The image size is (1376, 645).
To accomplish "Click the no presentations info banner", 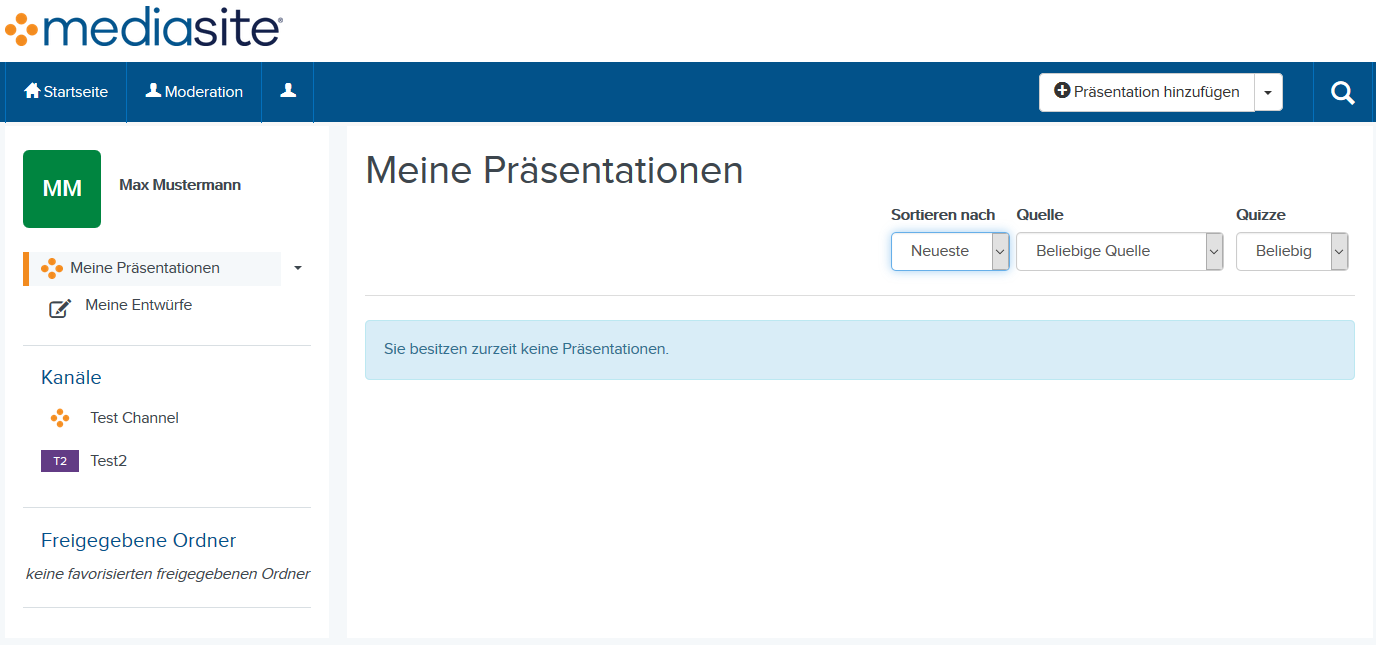I will pos(859,350).
